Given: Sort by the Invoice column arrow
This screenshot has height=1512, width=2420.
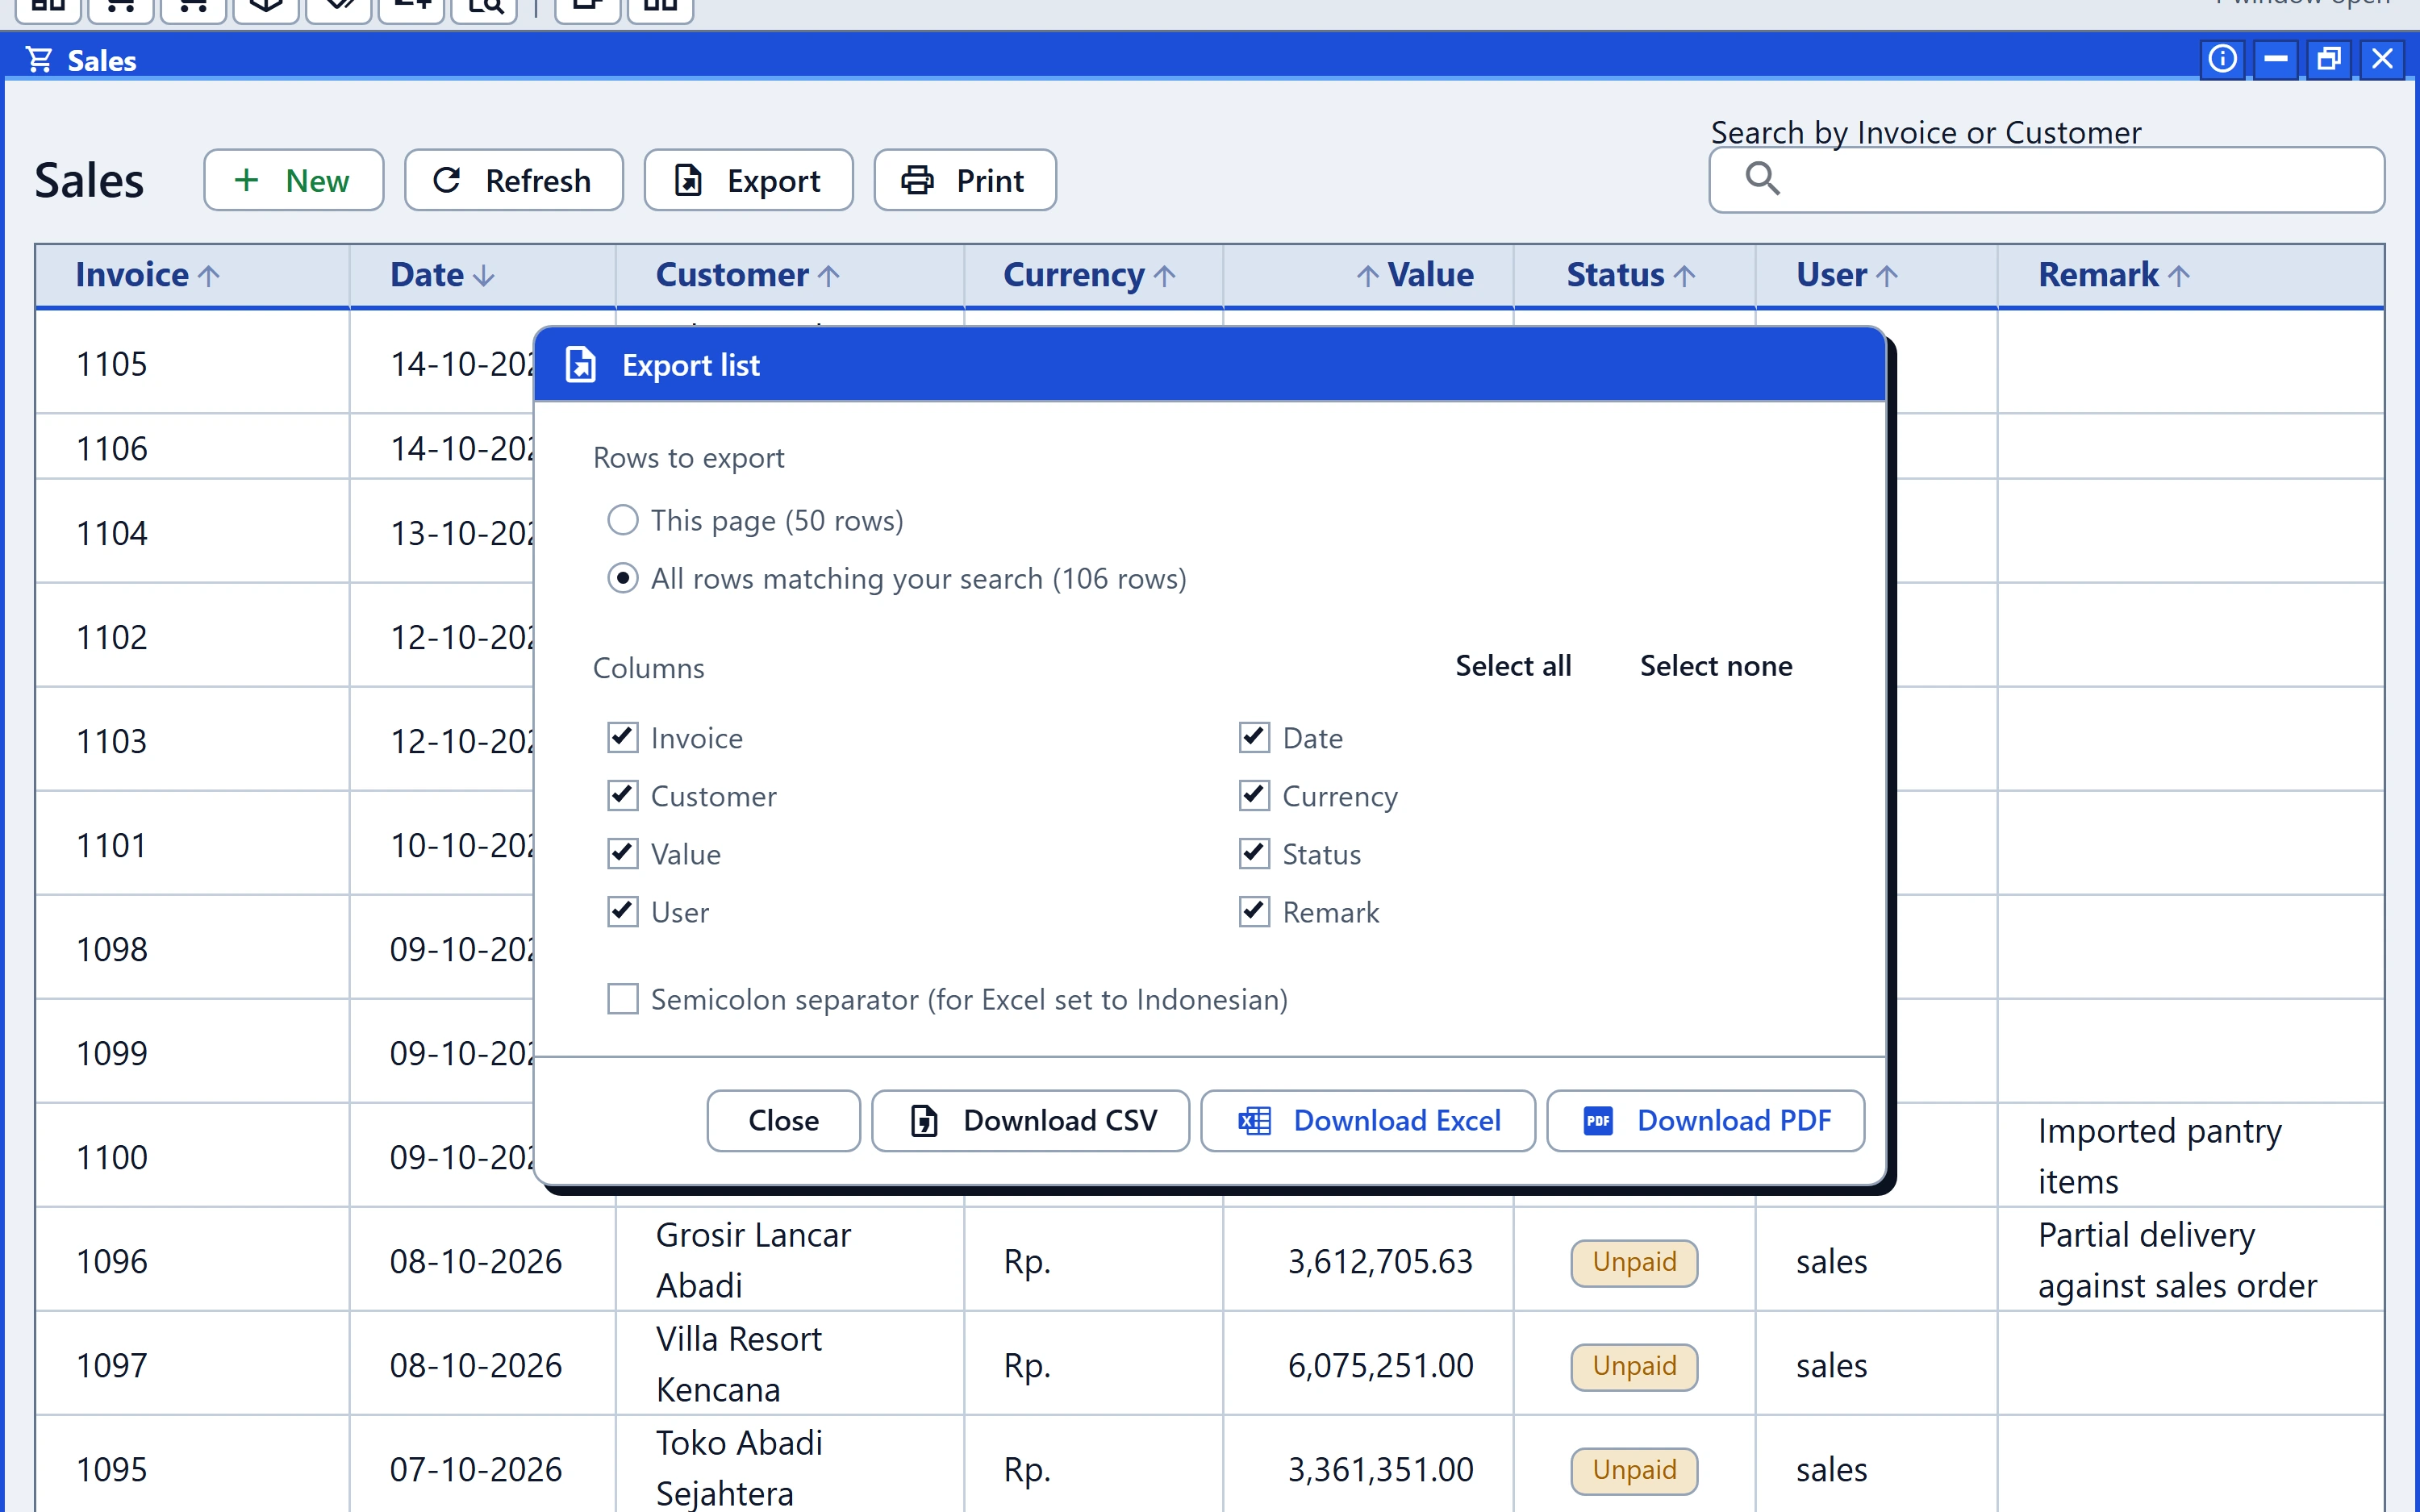Looking at the screenshot, I should pos(208,276).
